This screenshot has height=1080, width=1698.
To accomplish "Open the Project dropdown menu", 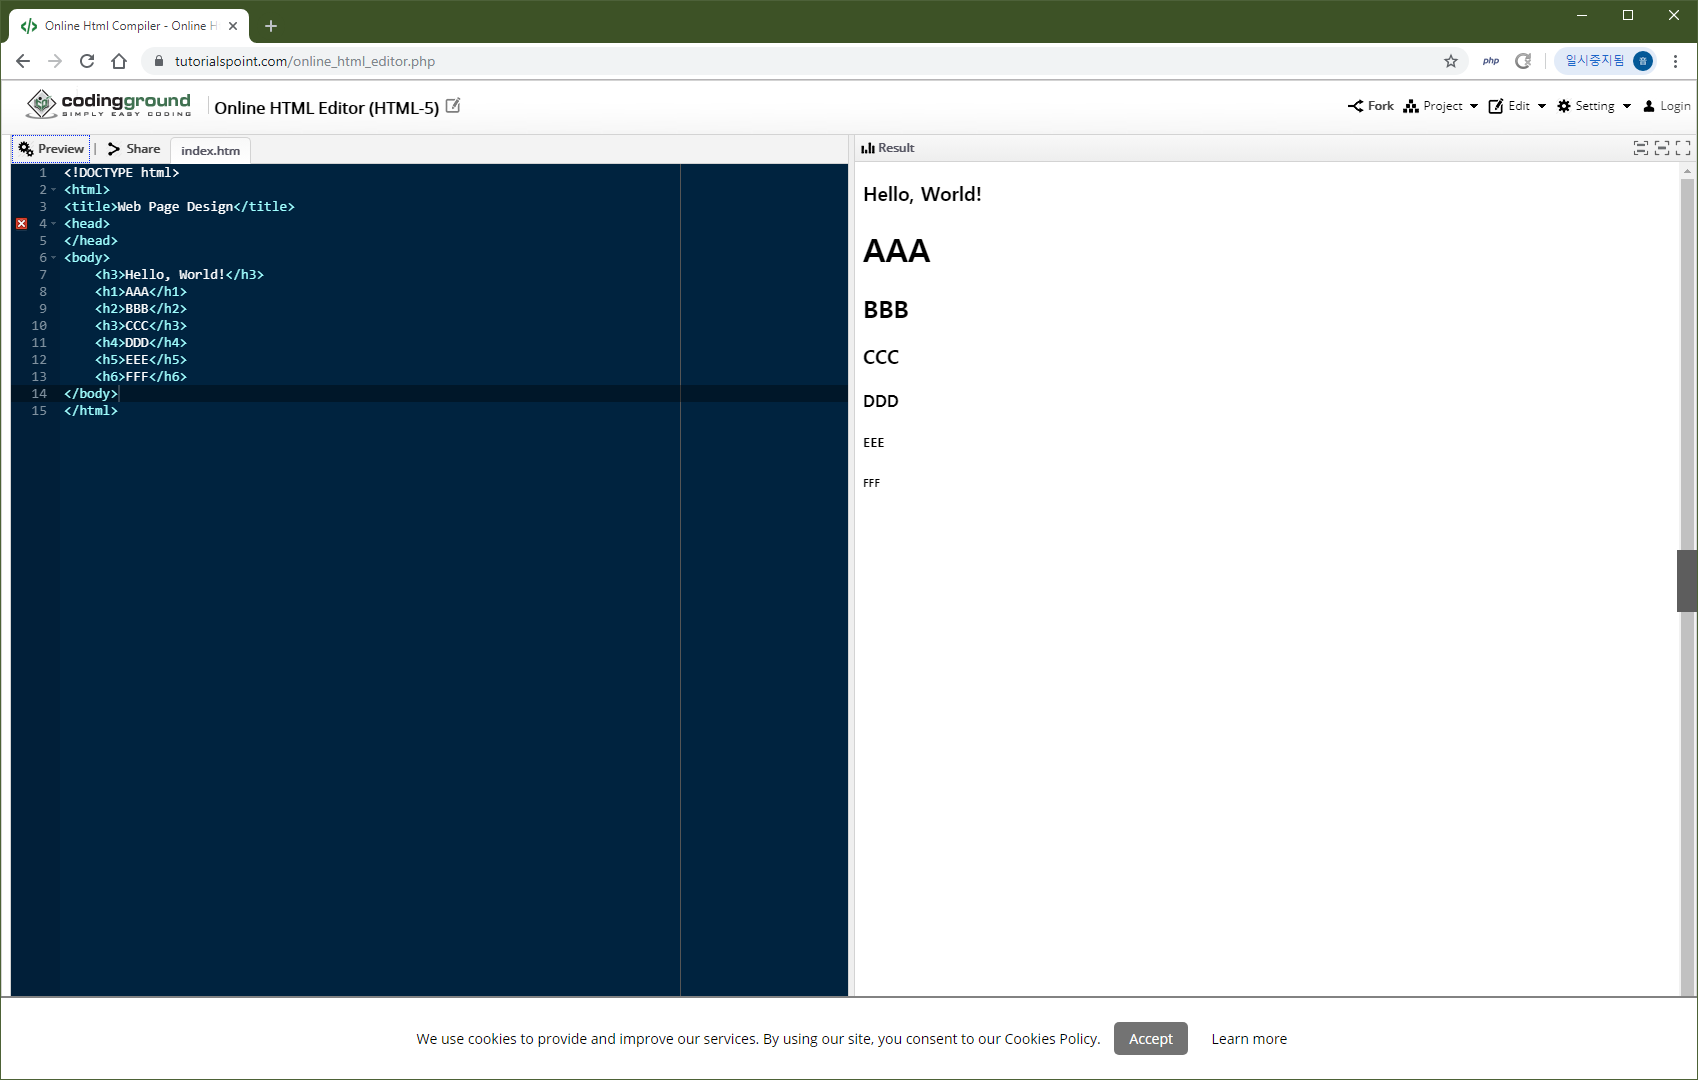I will point(1440,106).
